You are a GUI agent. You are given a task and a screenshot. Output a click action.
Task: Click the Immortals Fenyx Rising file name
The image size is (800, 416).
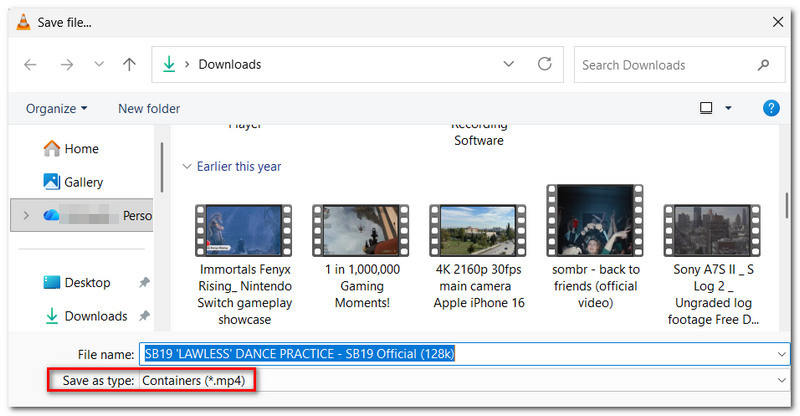click(244, 295)
